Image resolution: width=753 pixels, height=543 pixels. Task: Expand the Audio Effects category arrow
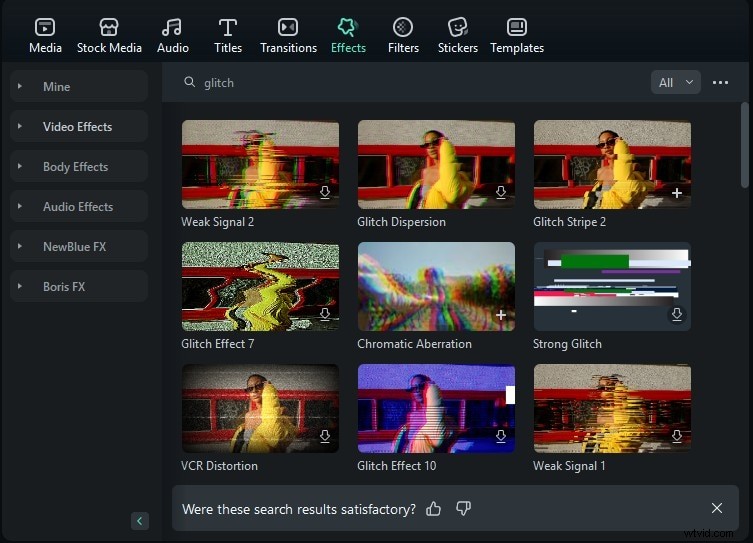click(20, 206)
